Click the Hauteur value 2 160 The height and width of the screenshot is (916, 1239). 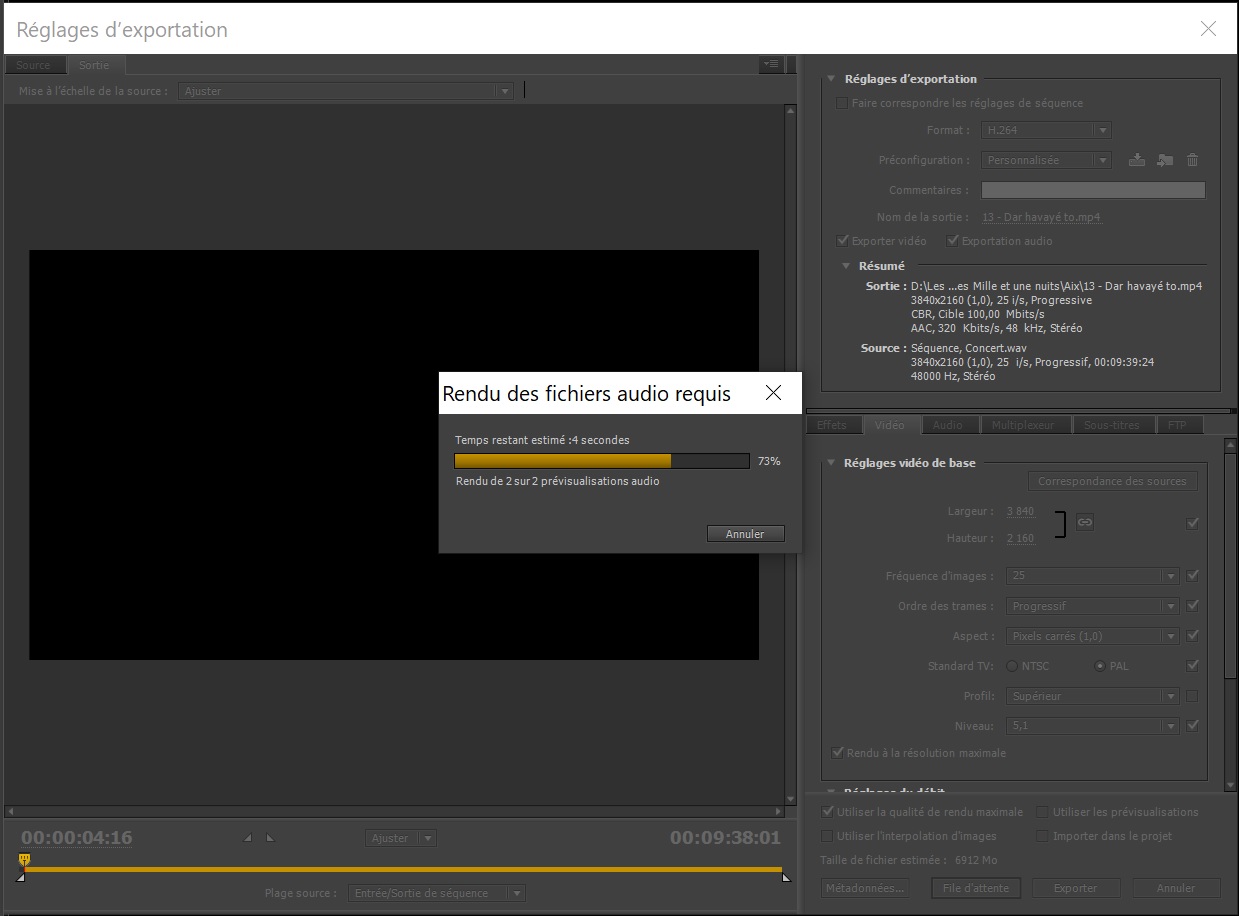(x=1021, y=538)
